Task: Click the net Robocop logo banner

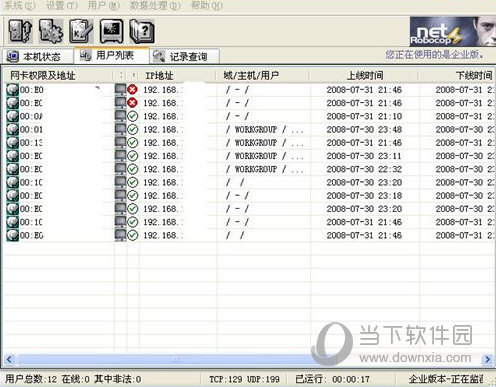Action: (x=452, y=31)
